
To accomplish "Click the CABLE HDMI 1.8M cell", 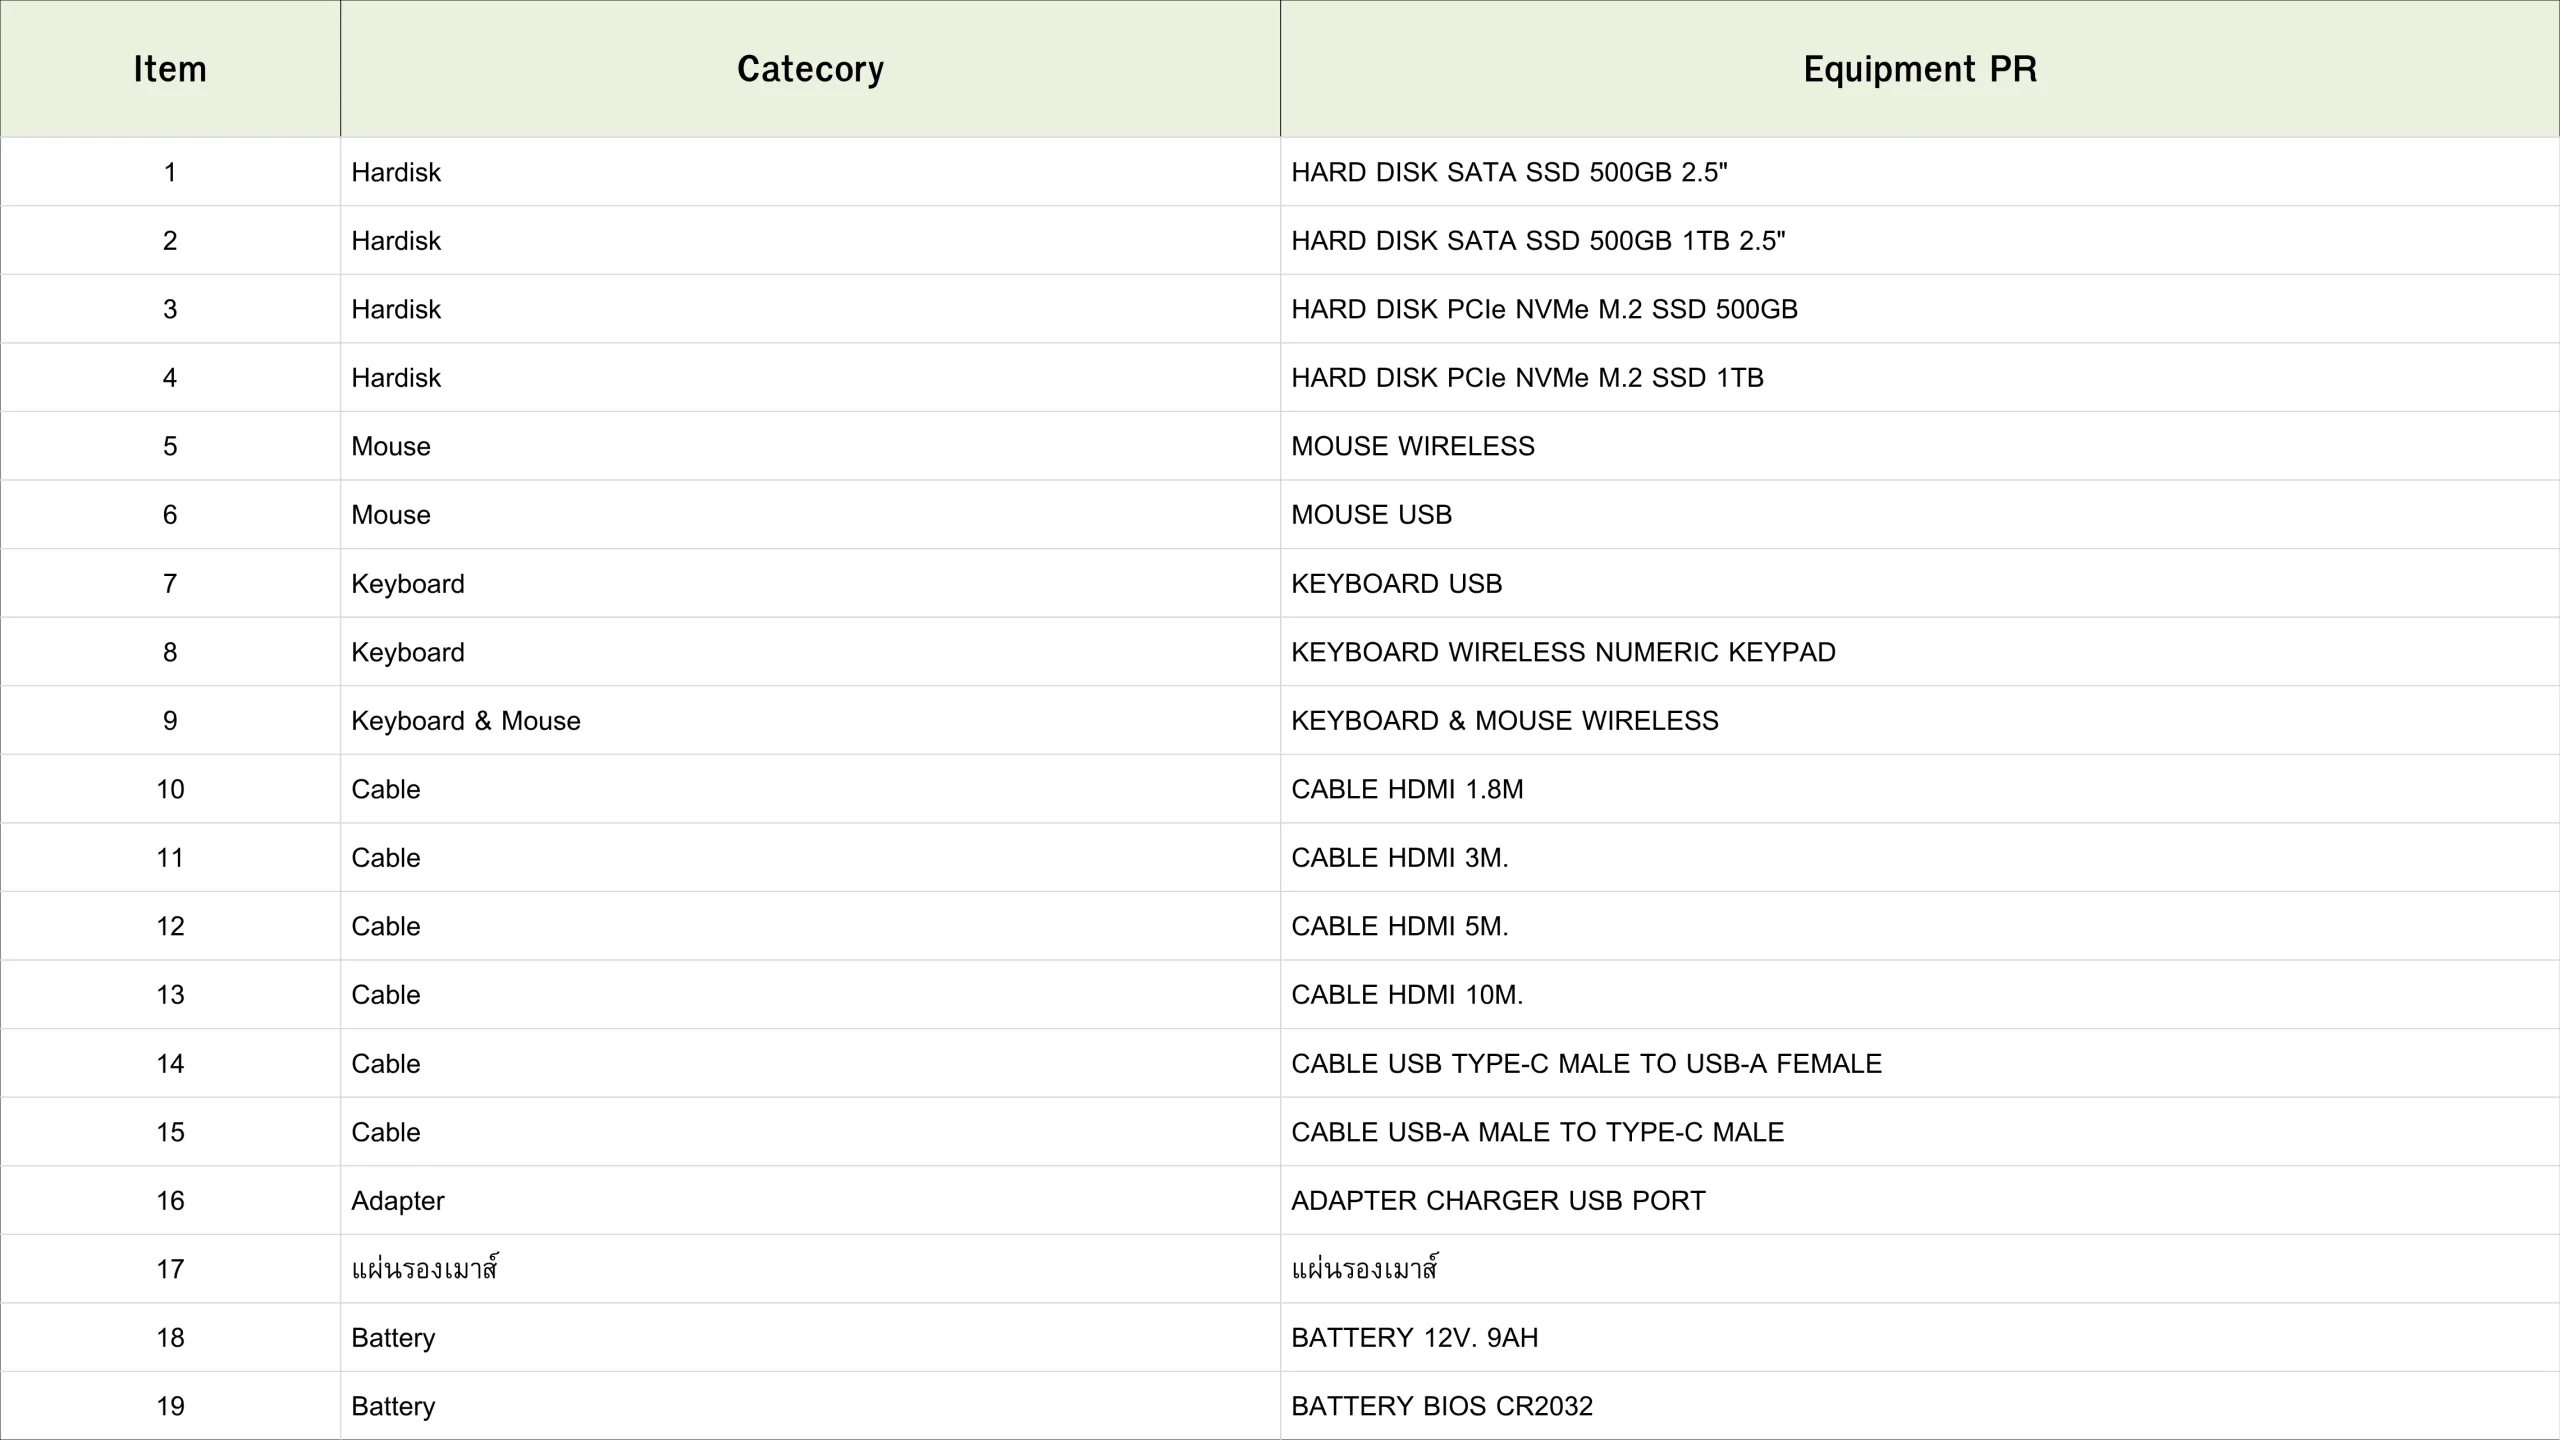I will [x=1407, y=789].
